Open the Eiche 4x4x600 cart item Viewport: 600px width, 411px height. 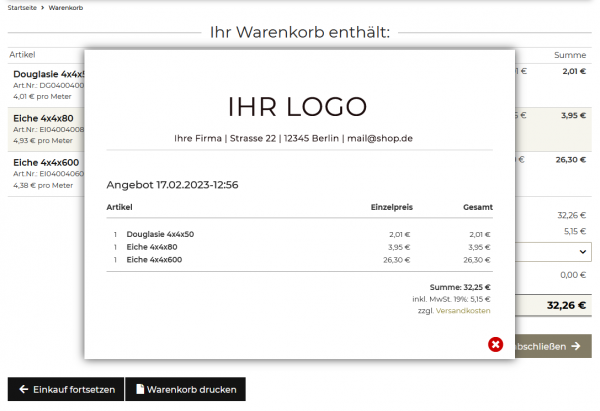point(47,162)
